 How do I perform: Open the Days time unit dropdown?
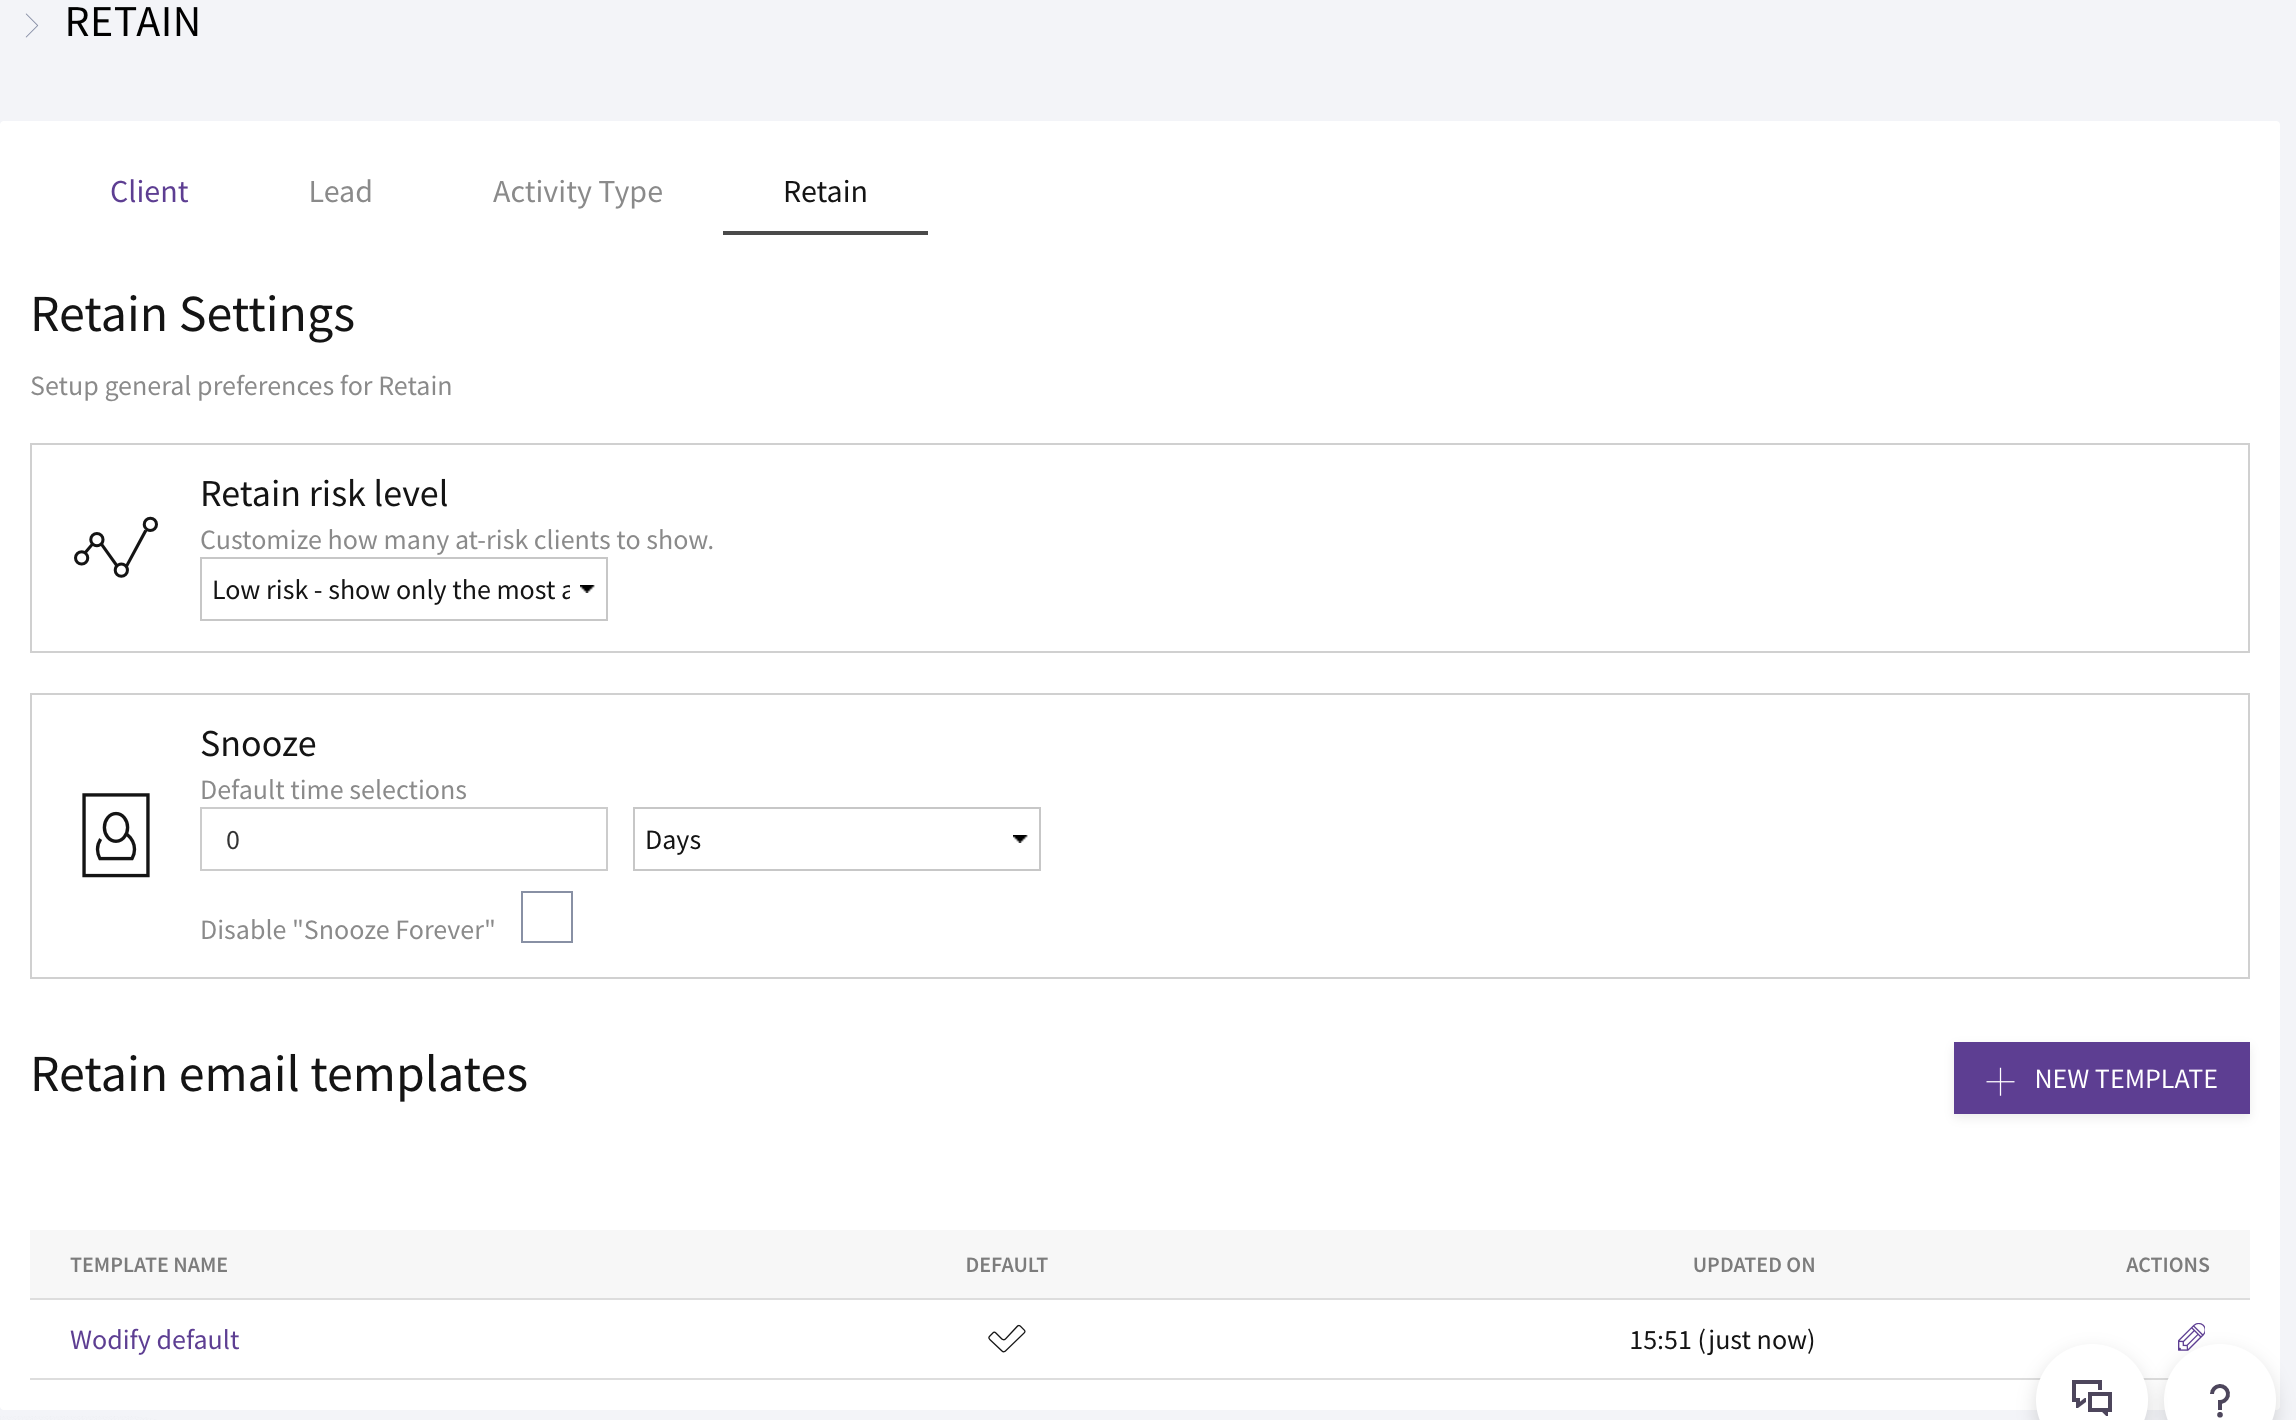click(837, 839)
